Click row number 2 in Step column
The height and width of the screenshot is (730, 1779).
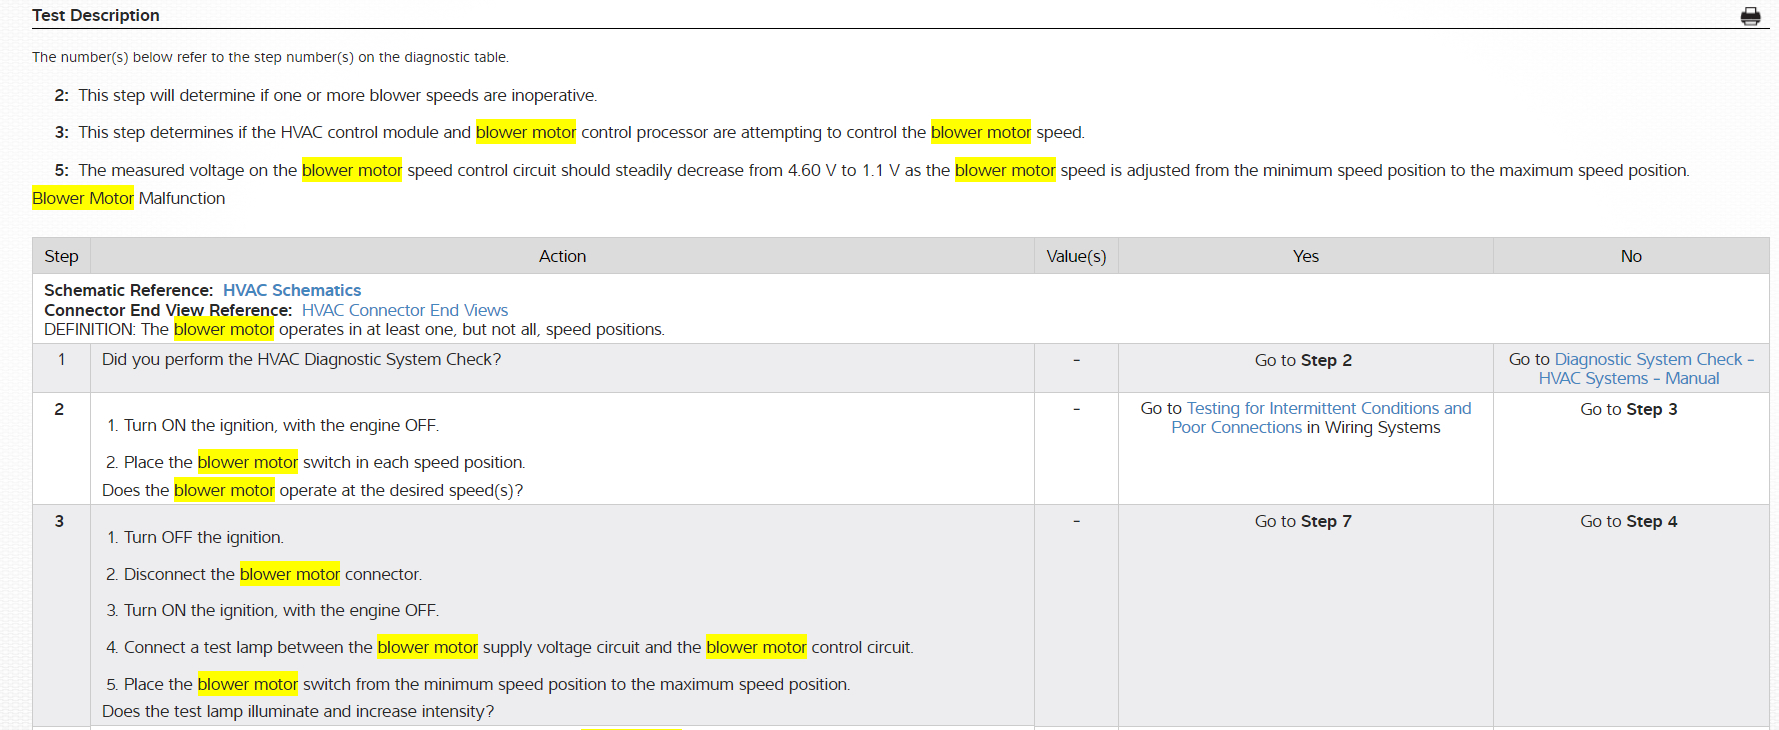(x=59, y=409)
